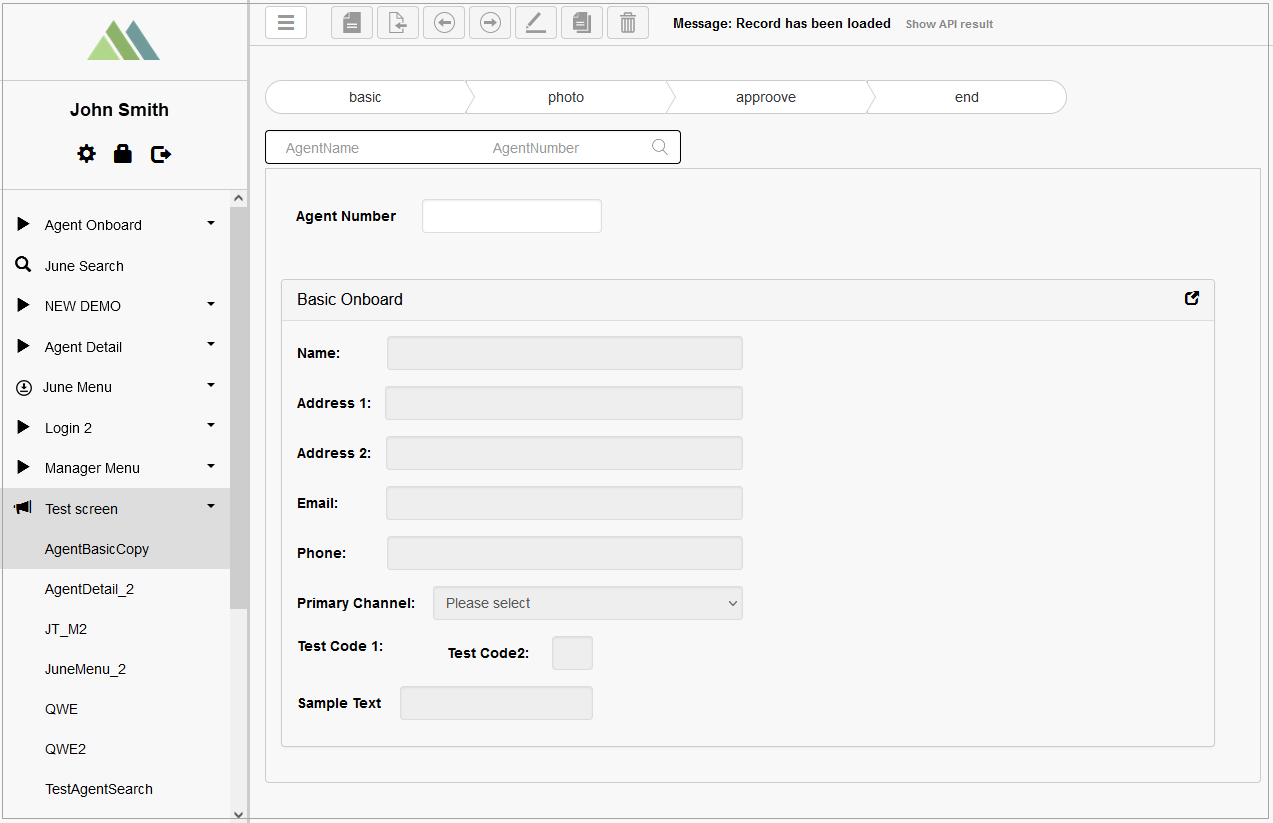Image resolution: width=1273 pixels, height=823 pixels.
Task: Toggle the hamburger menu button
Action: point(286,22)
